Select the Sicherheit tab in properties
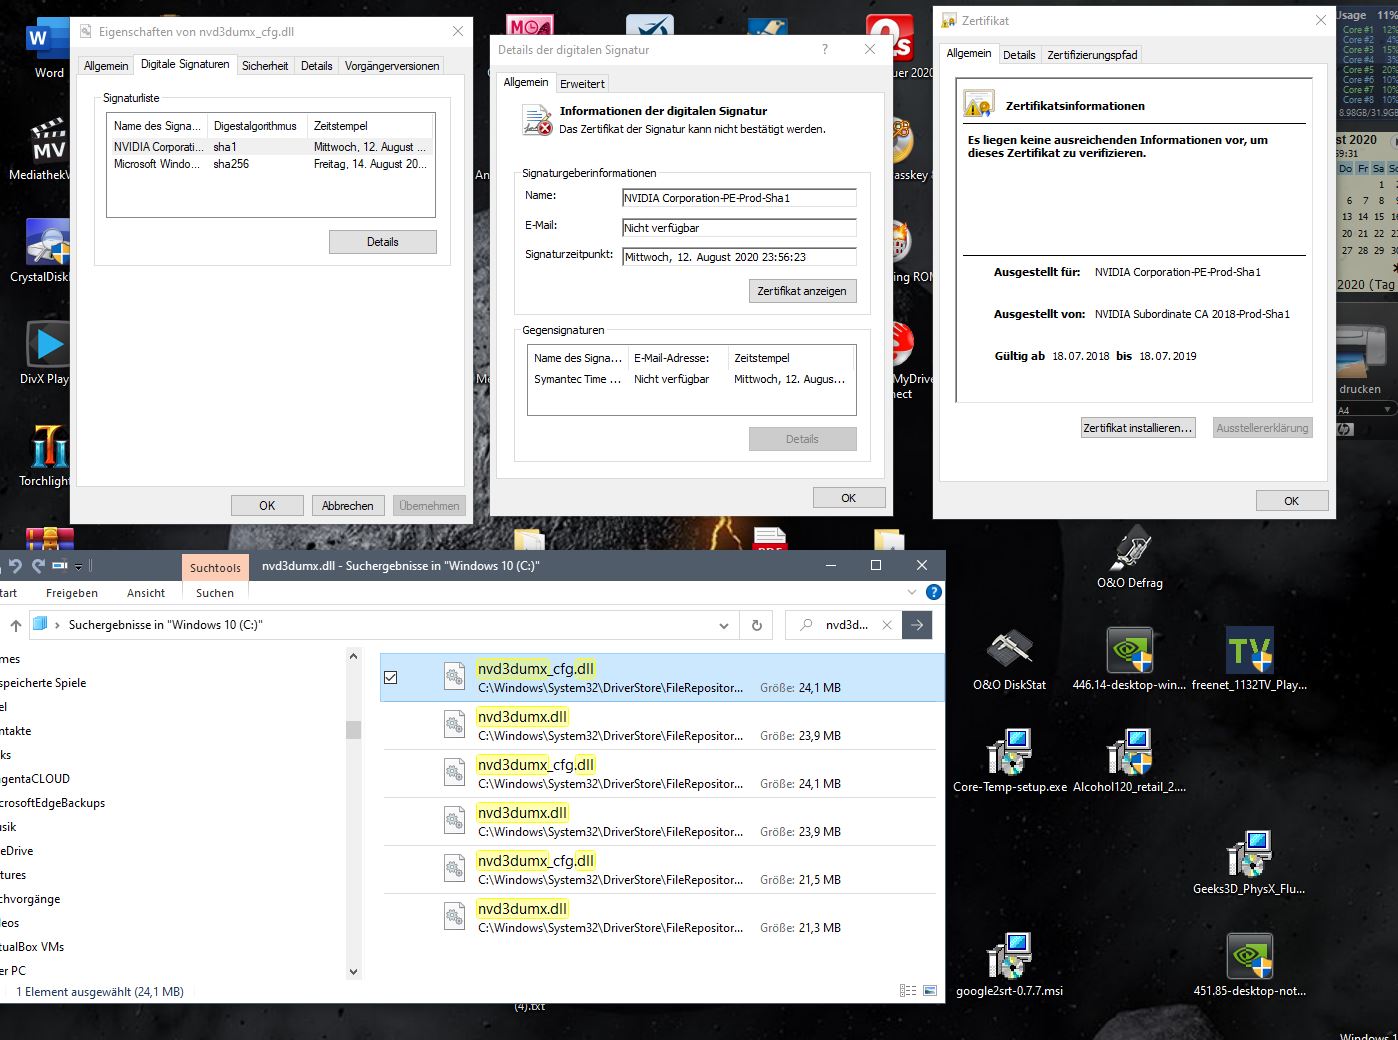 265,66
